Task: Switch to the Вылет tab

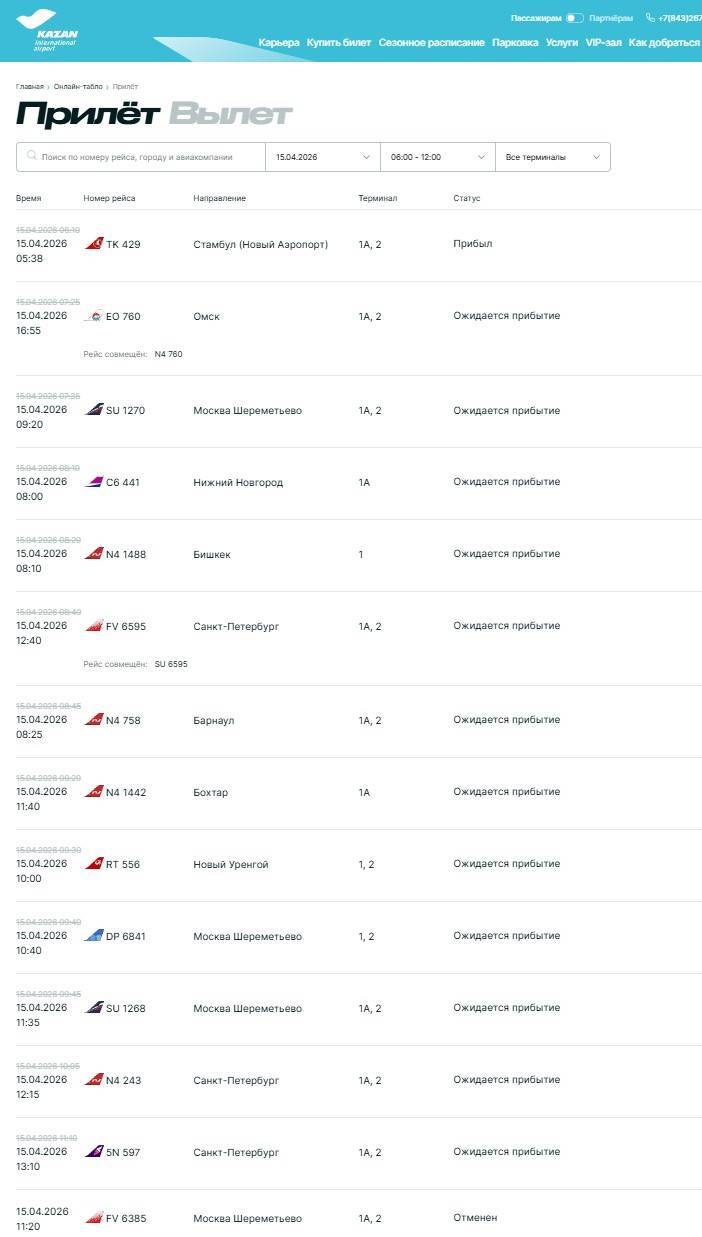Action: [230, 115]
